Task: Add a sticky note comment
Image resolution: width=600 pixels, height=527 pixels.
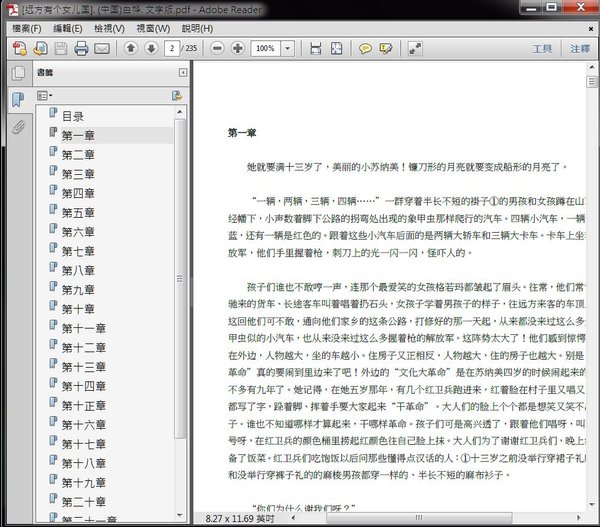Action: [366, 48]
